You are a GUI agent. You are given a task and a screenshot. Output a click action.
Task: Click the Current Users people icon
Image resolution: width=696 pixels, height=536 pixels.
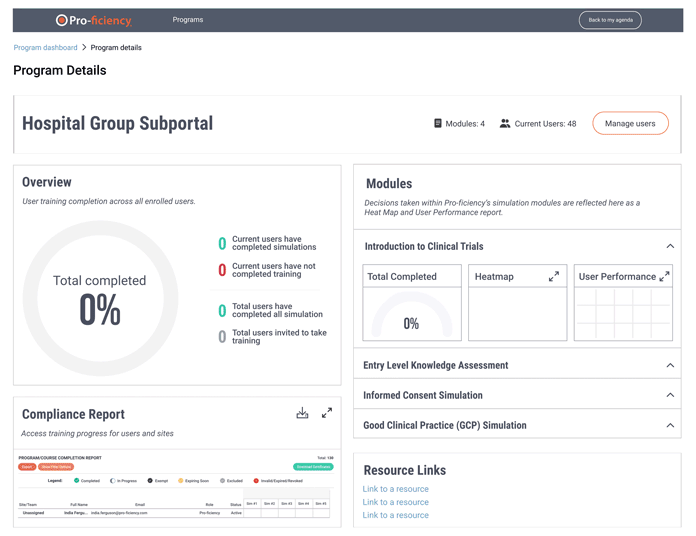point(505,124)
